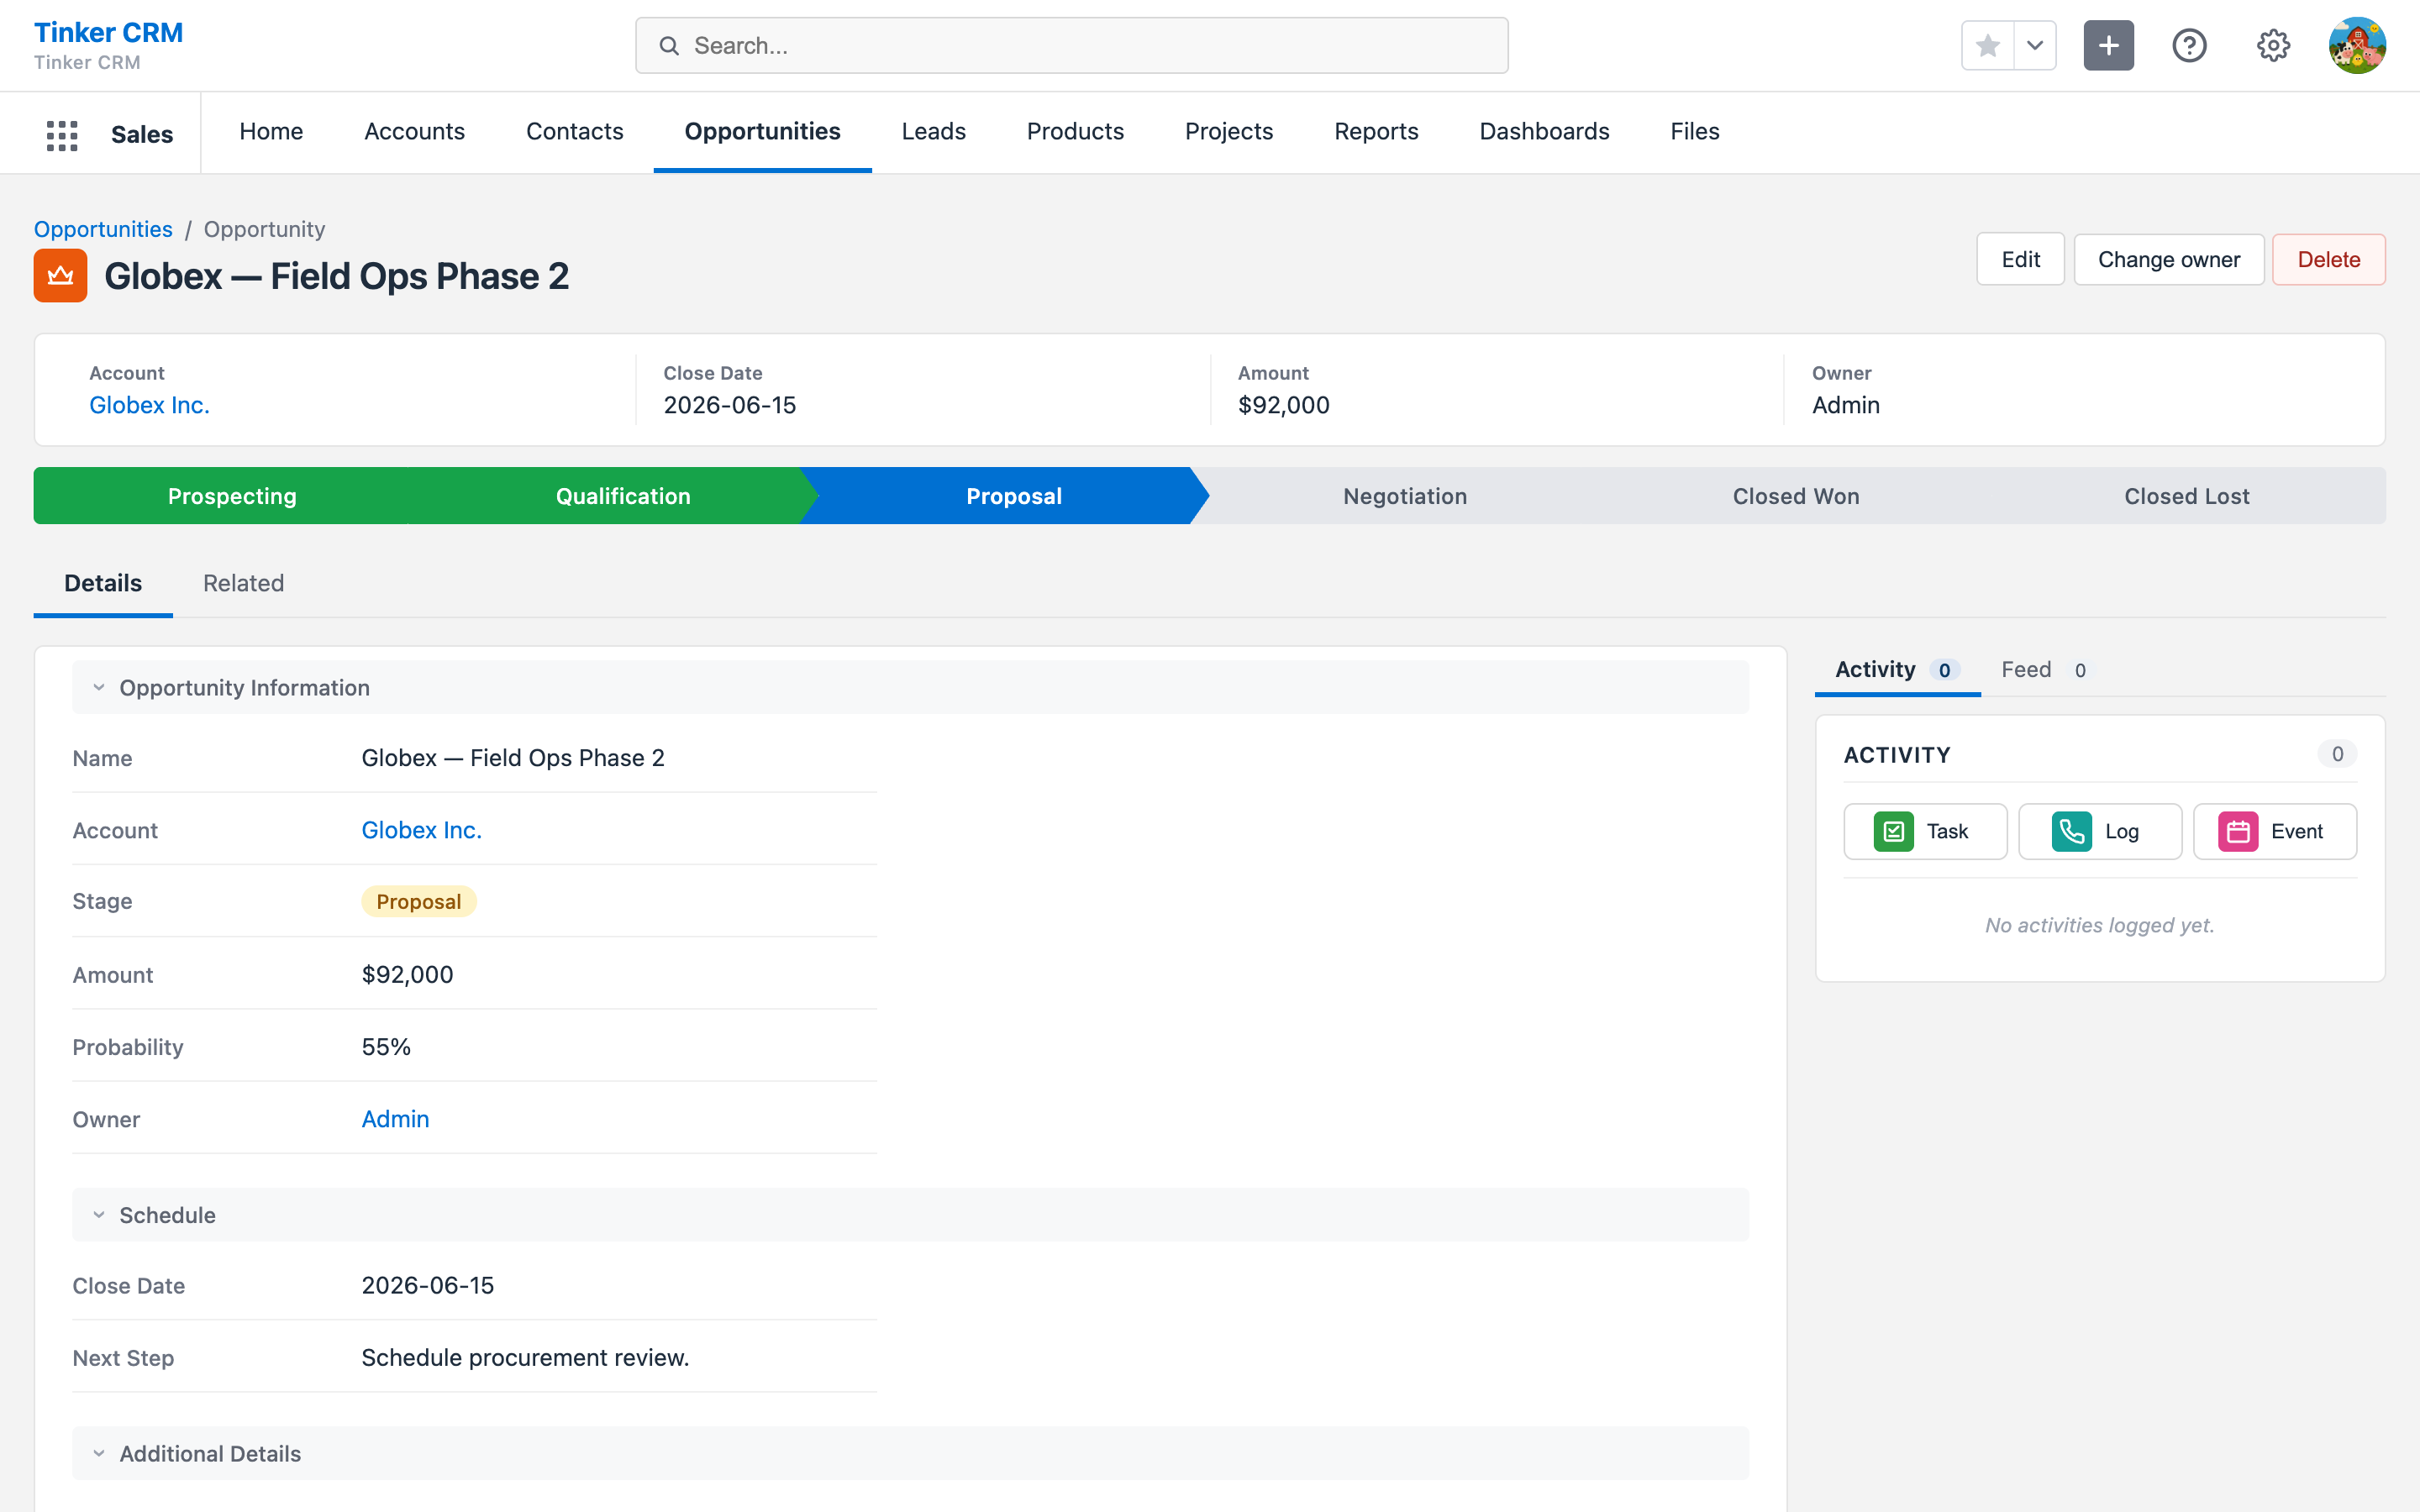Mark stage as Closed Won
2420x1512 pixels.
tap(1795, 496)
